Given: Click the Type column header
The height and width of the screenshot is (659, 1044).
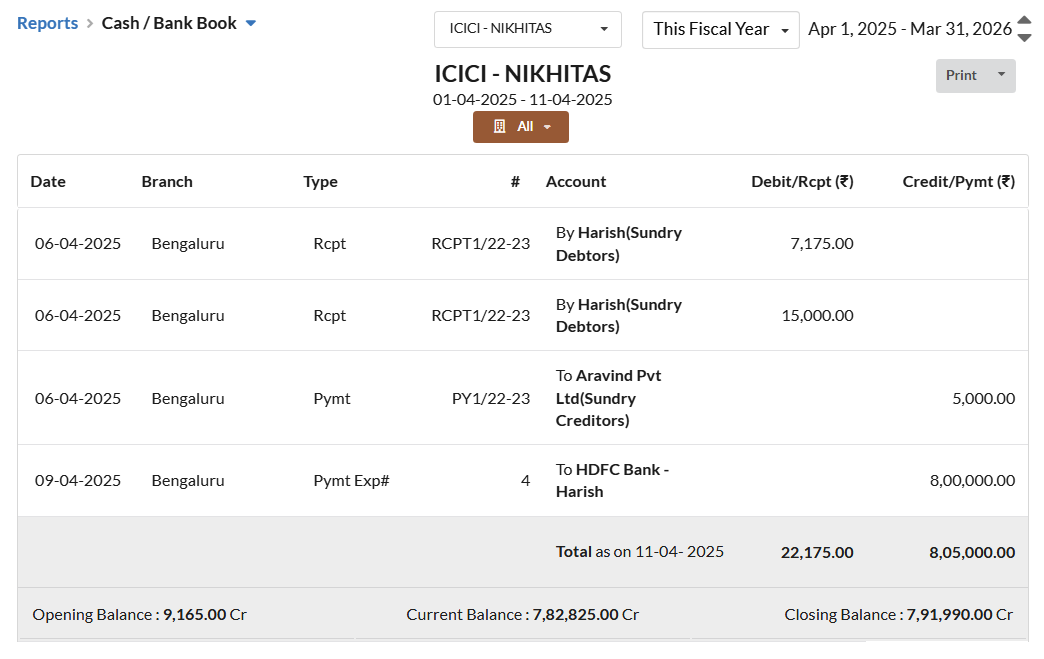Looking at the screenshot, I should (320, 182).
